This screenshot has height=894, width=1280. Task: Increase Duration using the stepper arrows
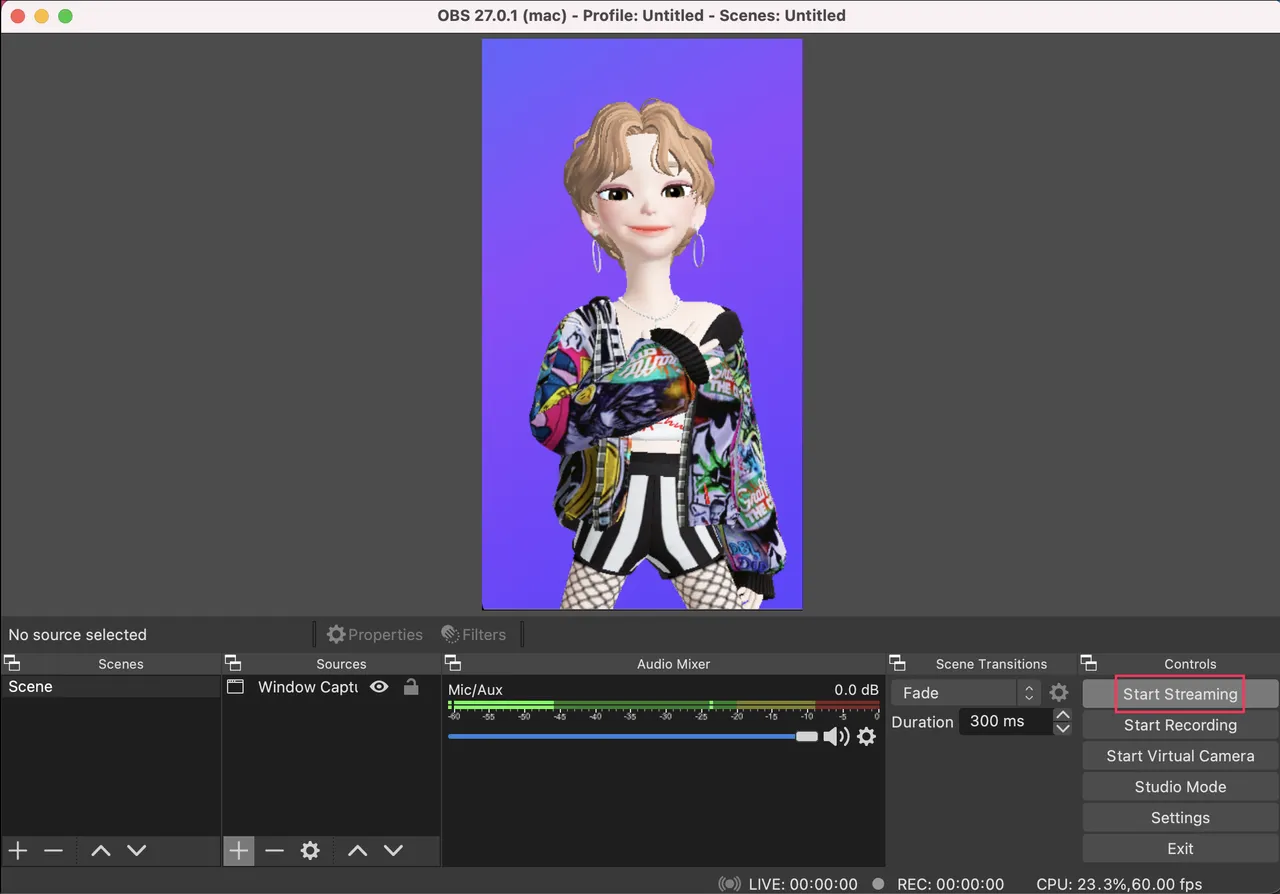(x=1062, y=715)
